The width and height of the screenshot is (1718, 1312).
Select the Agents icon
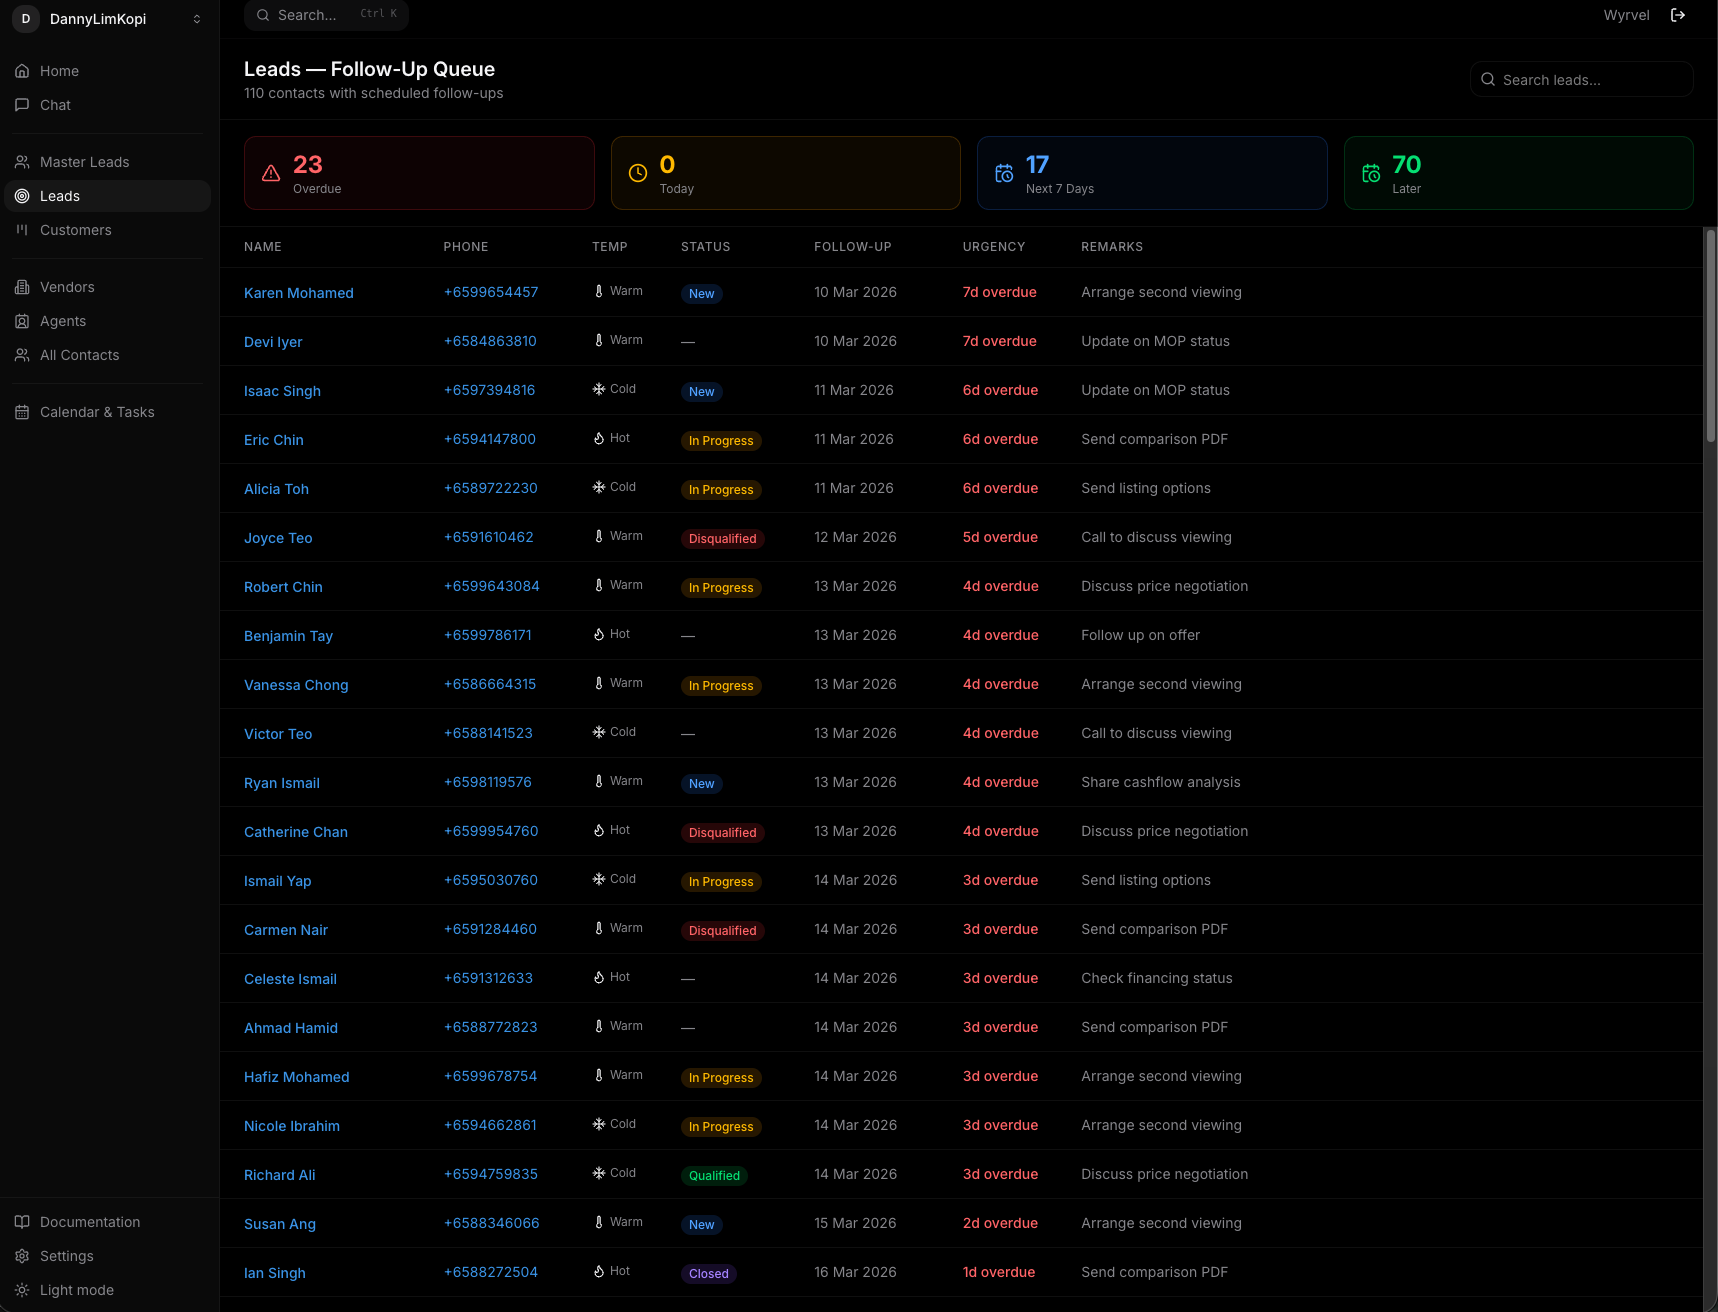point(22,321)
